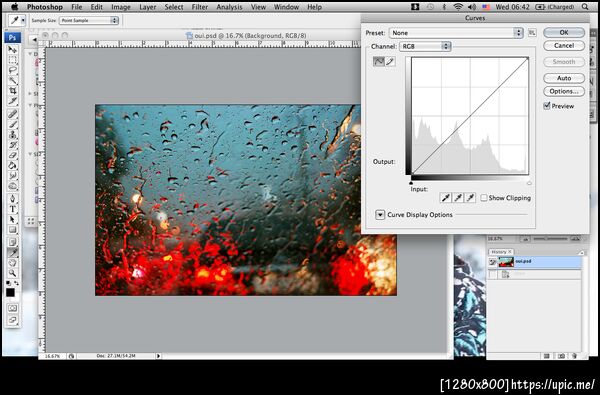This screenshot has height=395, width=600.
Task: Select the Slice tool
Action: (x=12, y=101)
